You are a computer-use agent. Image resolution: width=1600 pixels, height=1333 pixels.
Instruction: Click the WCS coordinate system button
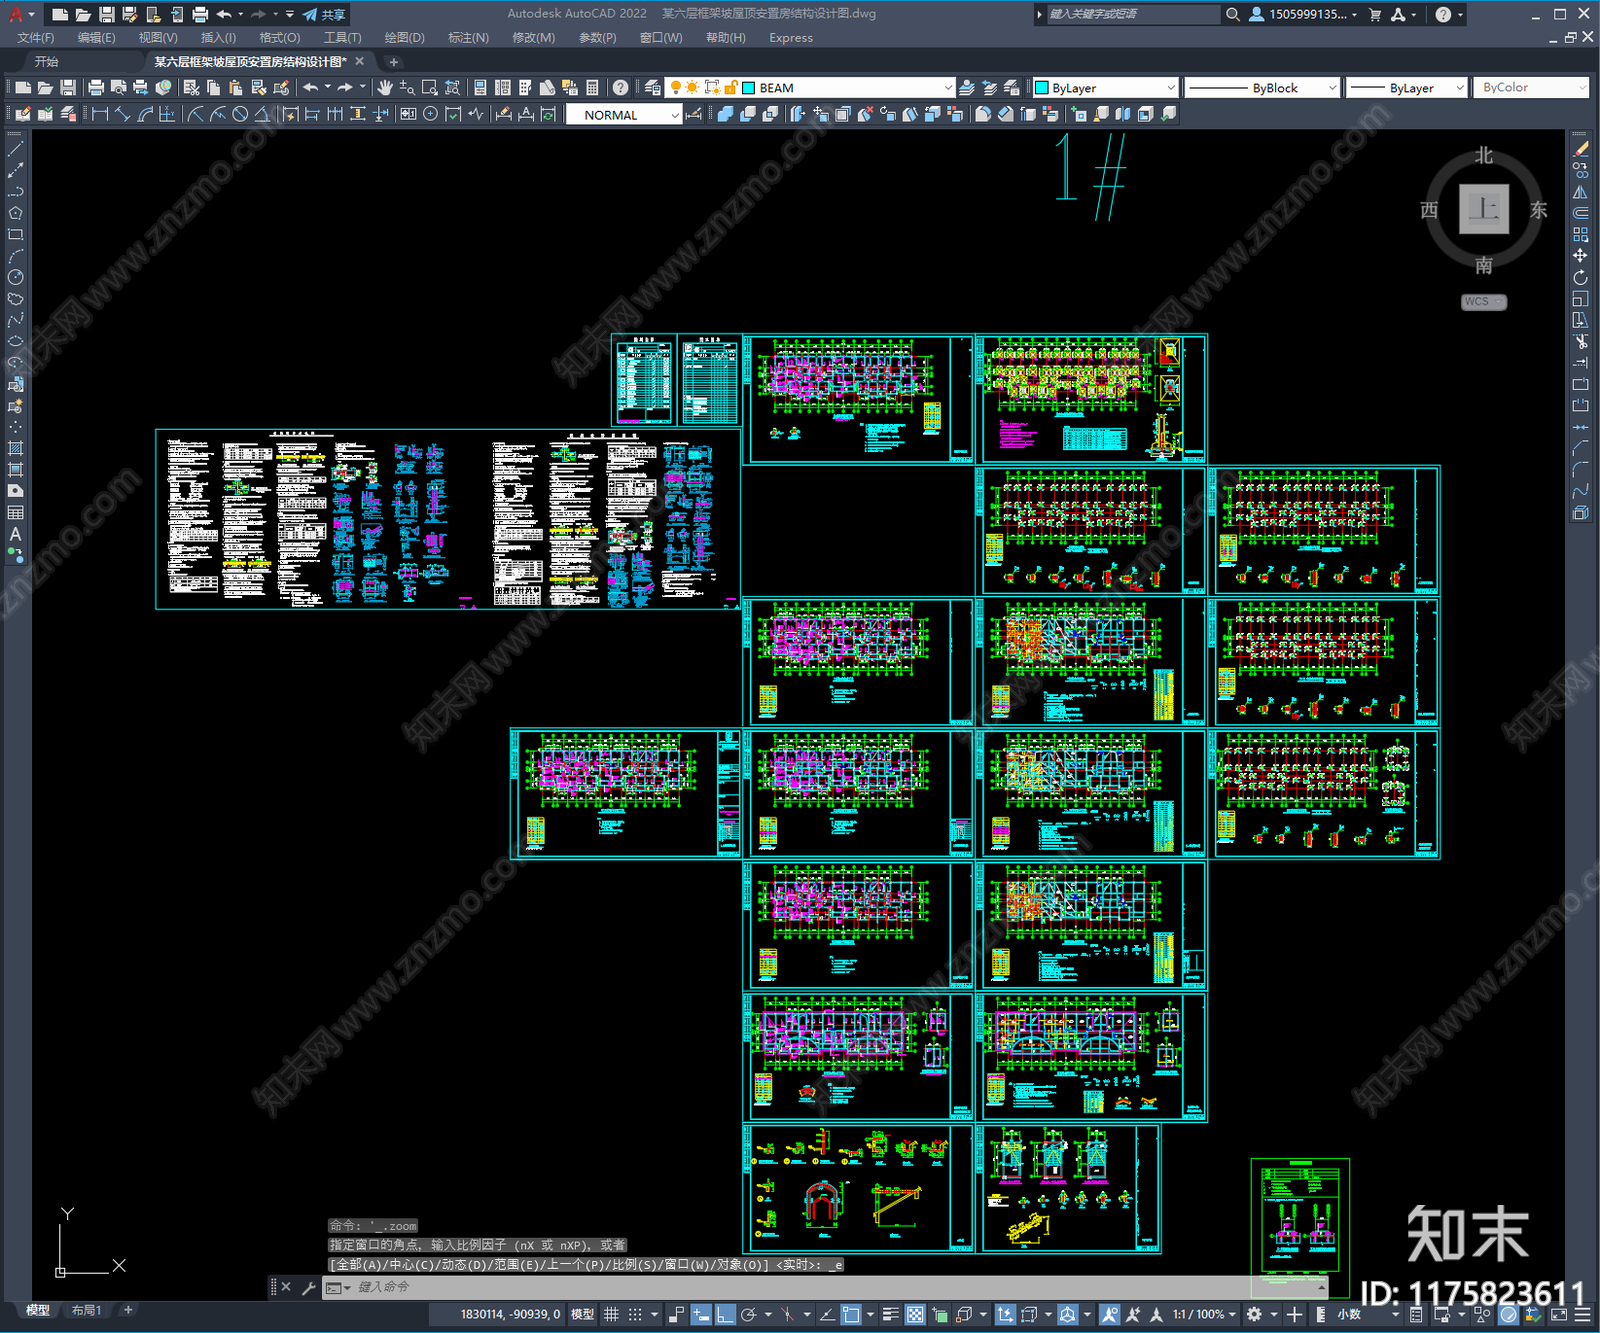coord(1483,302)
